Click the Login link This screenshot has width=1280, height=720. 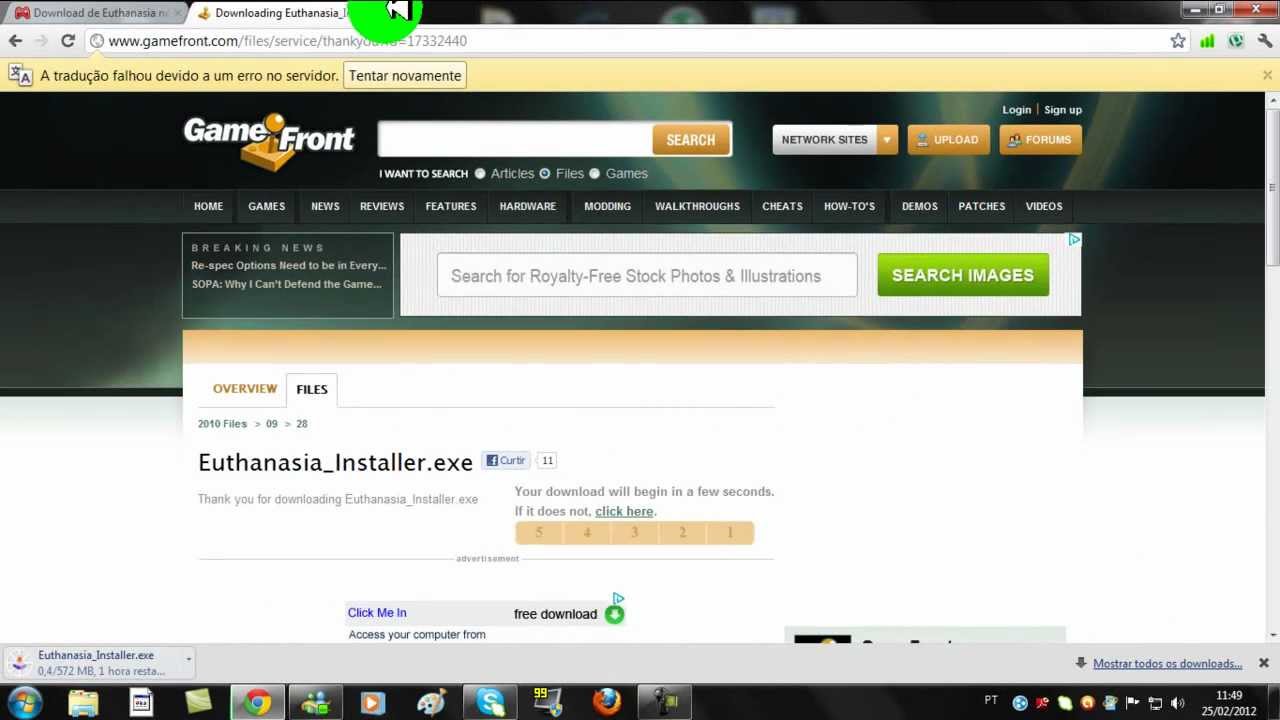tap(1016, 110)
